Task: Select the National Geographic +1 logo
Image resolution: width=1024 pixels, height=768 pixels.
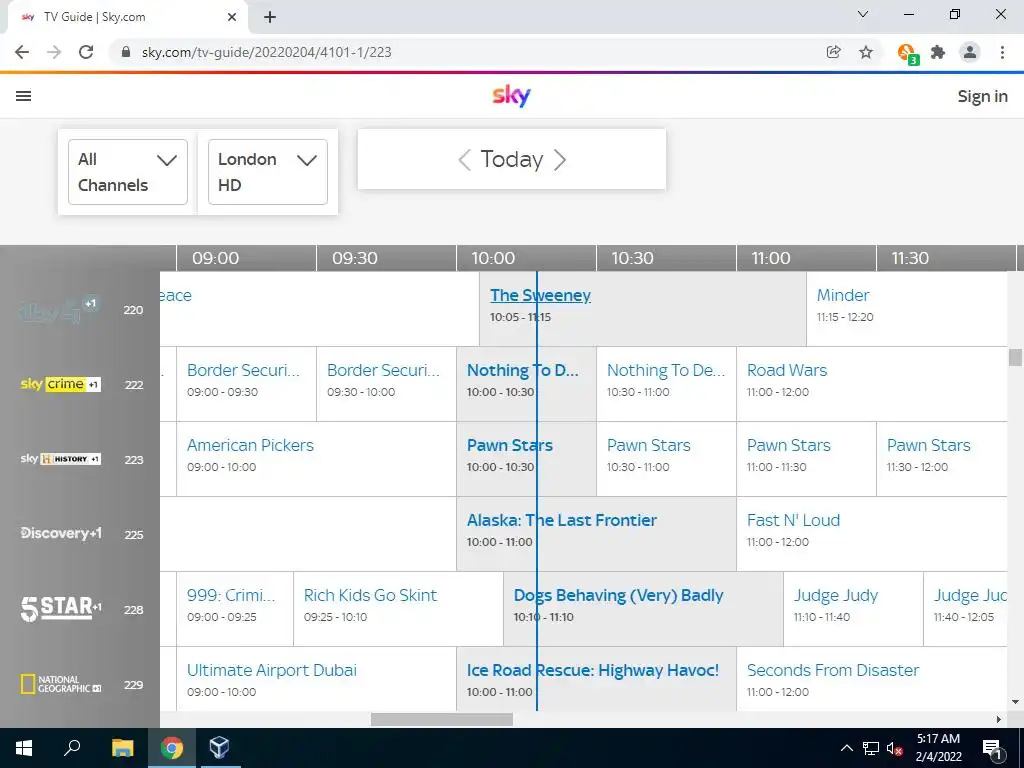Action: pyautogui.click(x=61, y=684)
